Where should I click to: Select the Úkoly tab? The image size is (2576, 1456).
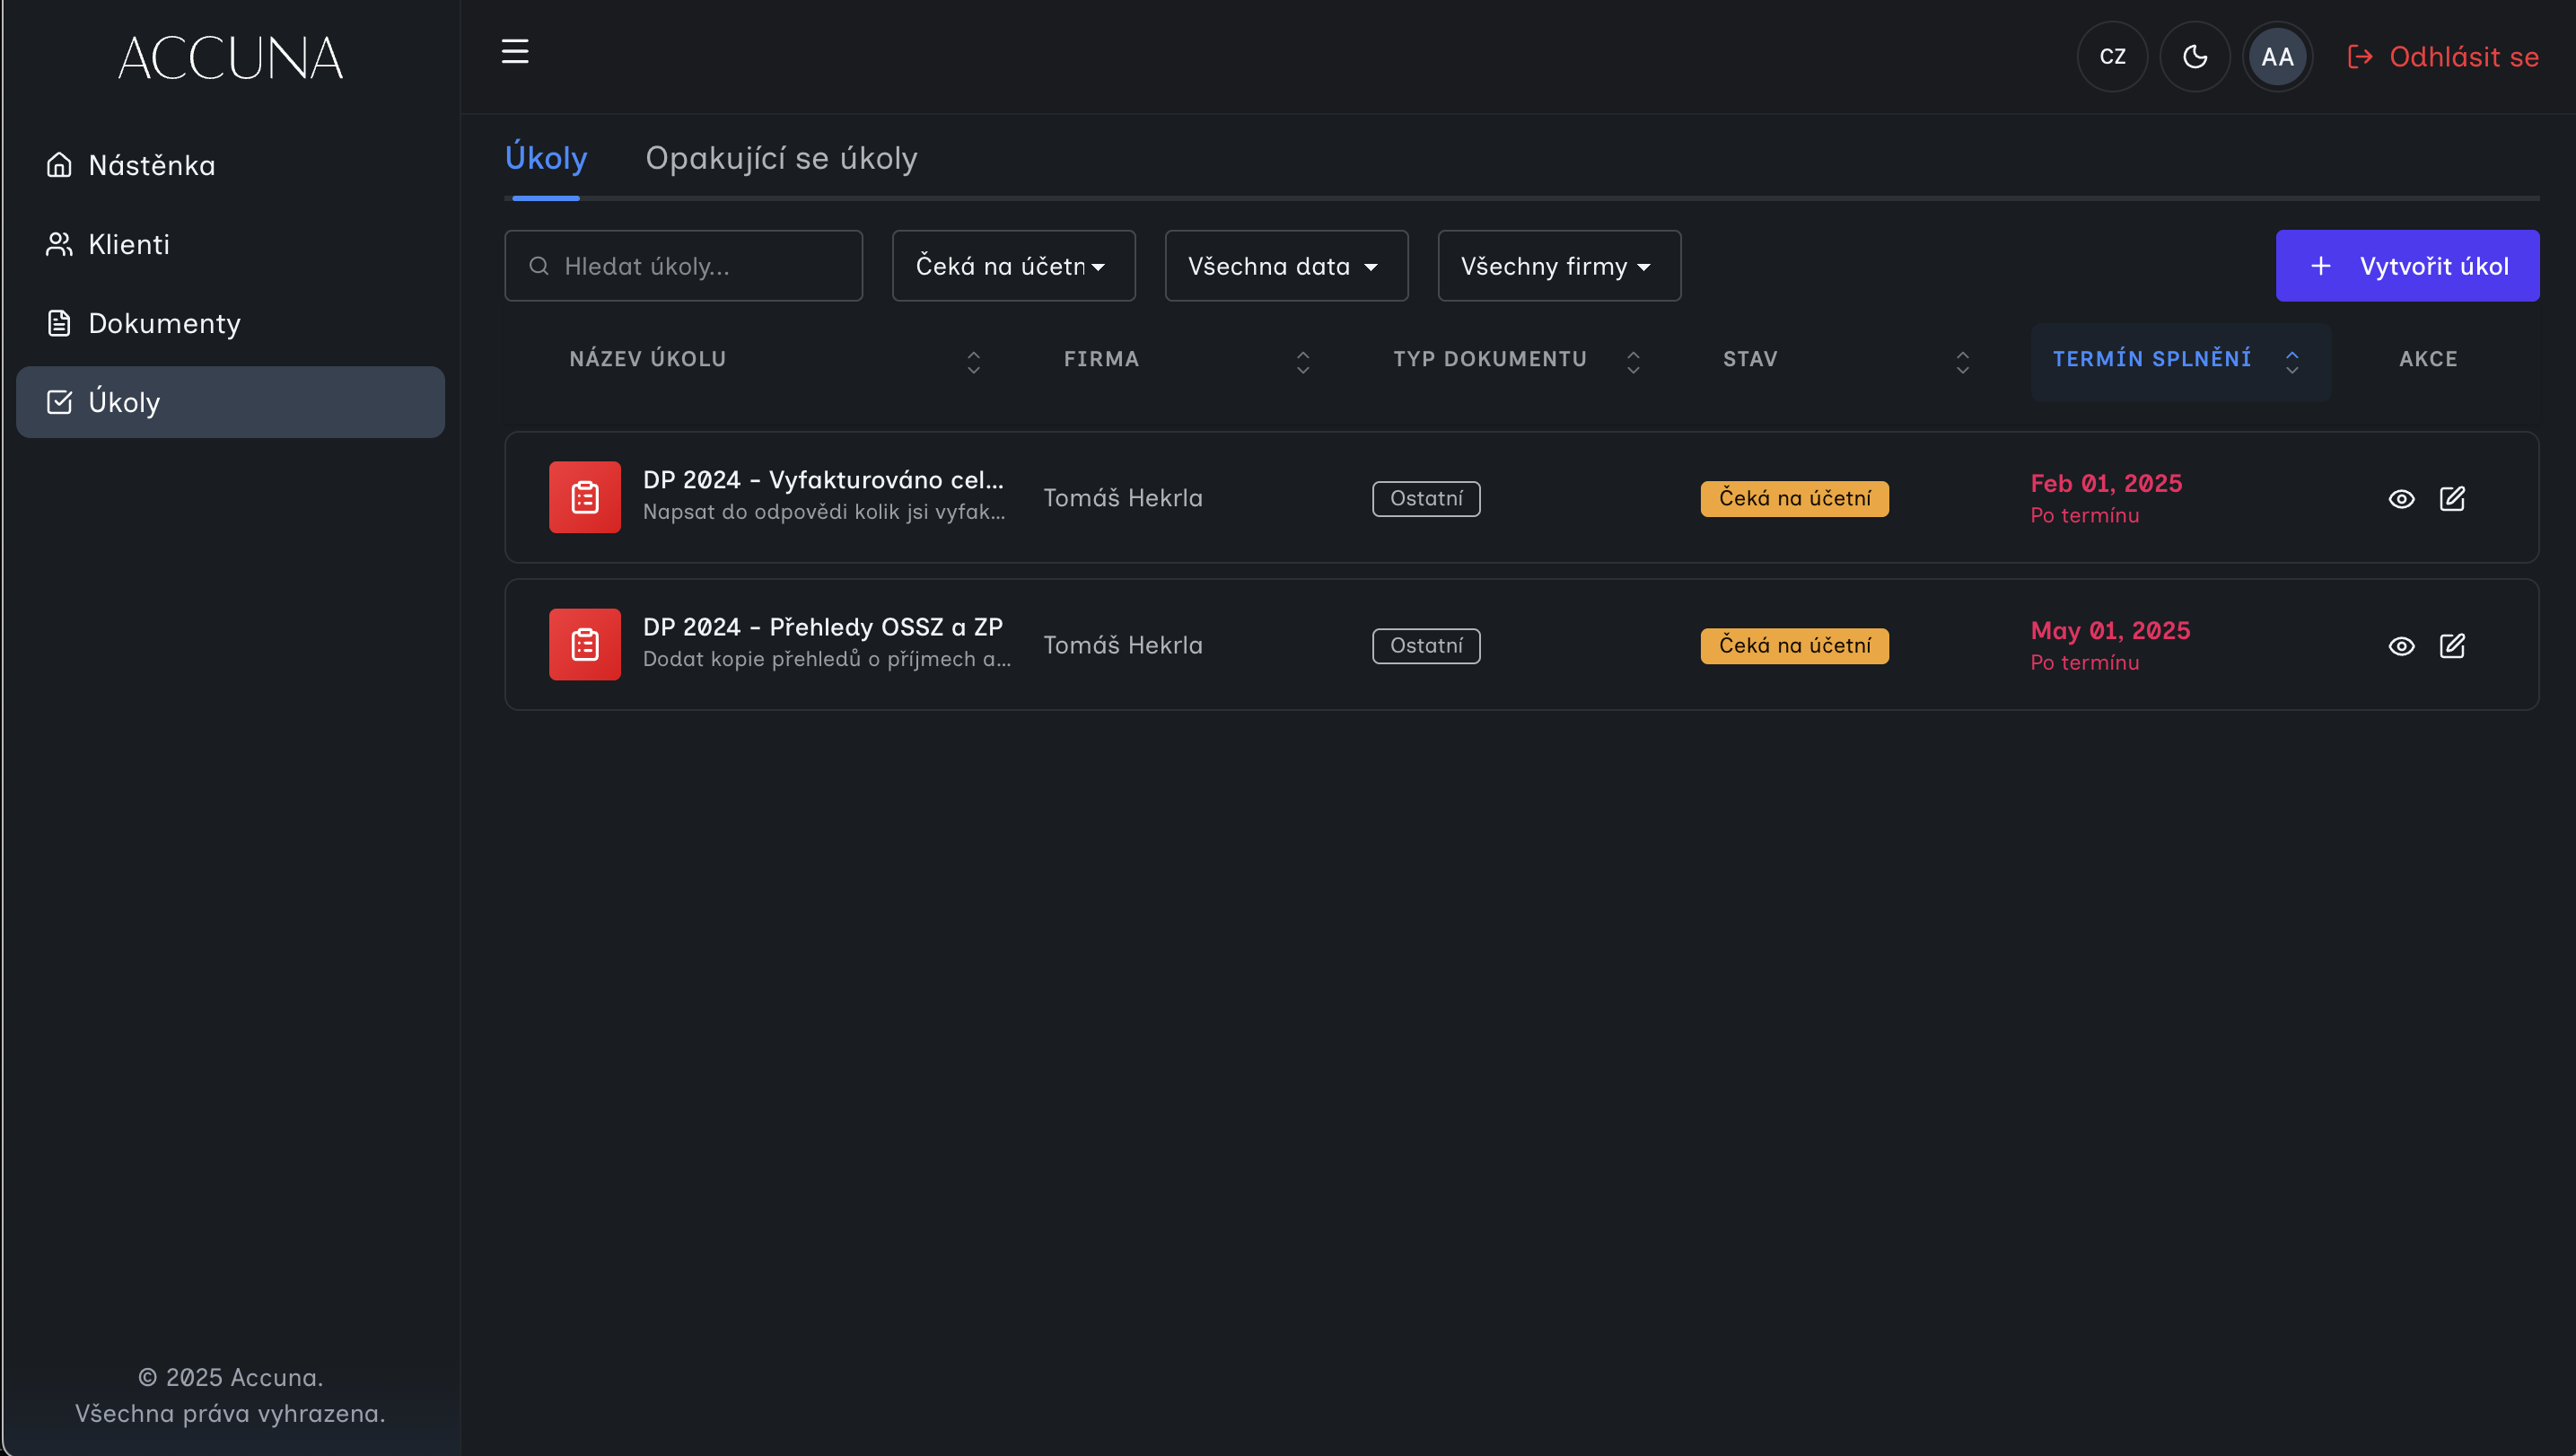coord(546,158)
